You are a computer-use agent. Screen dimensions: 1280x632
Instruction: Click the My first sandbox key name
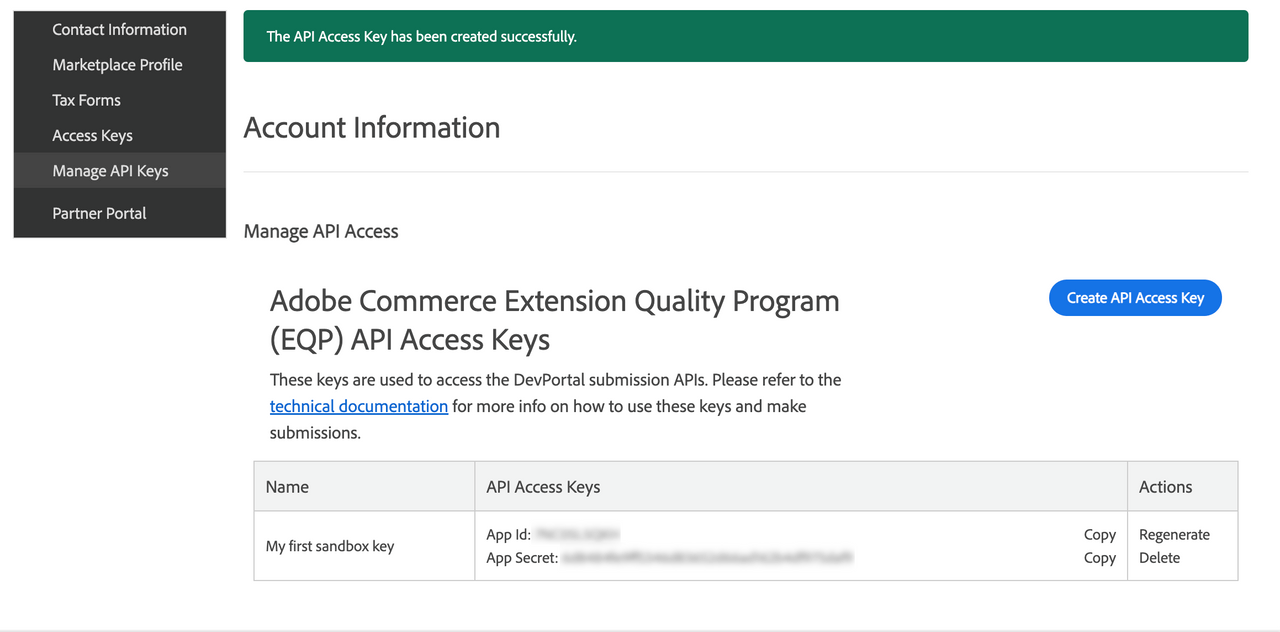(330, 546)
